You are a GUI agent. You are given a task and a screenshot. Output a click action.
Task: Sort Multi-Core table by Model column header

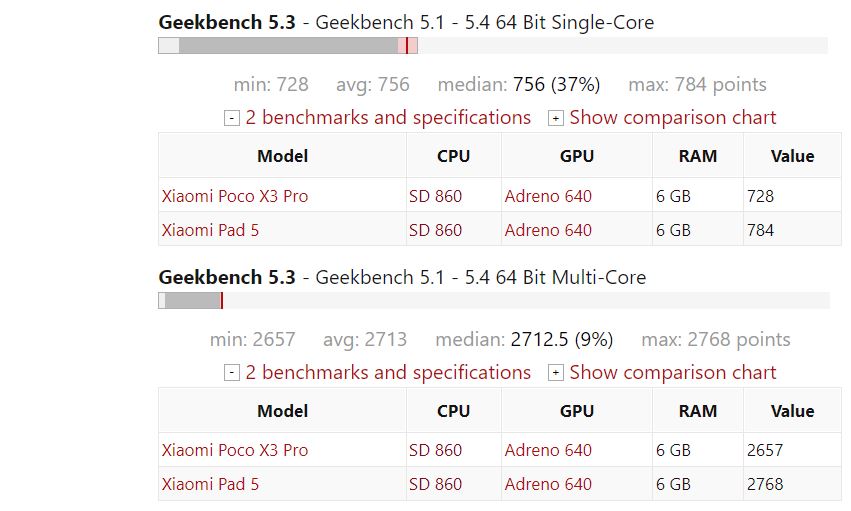click(282, 411)
